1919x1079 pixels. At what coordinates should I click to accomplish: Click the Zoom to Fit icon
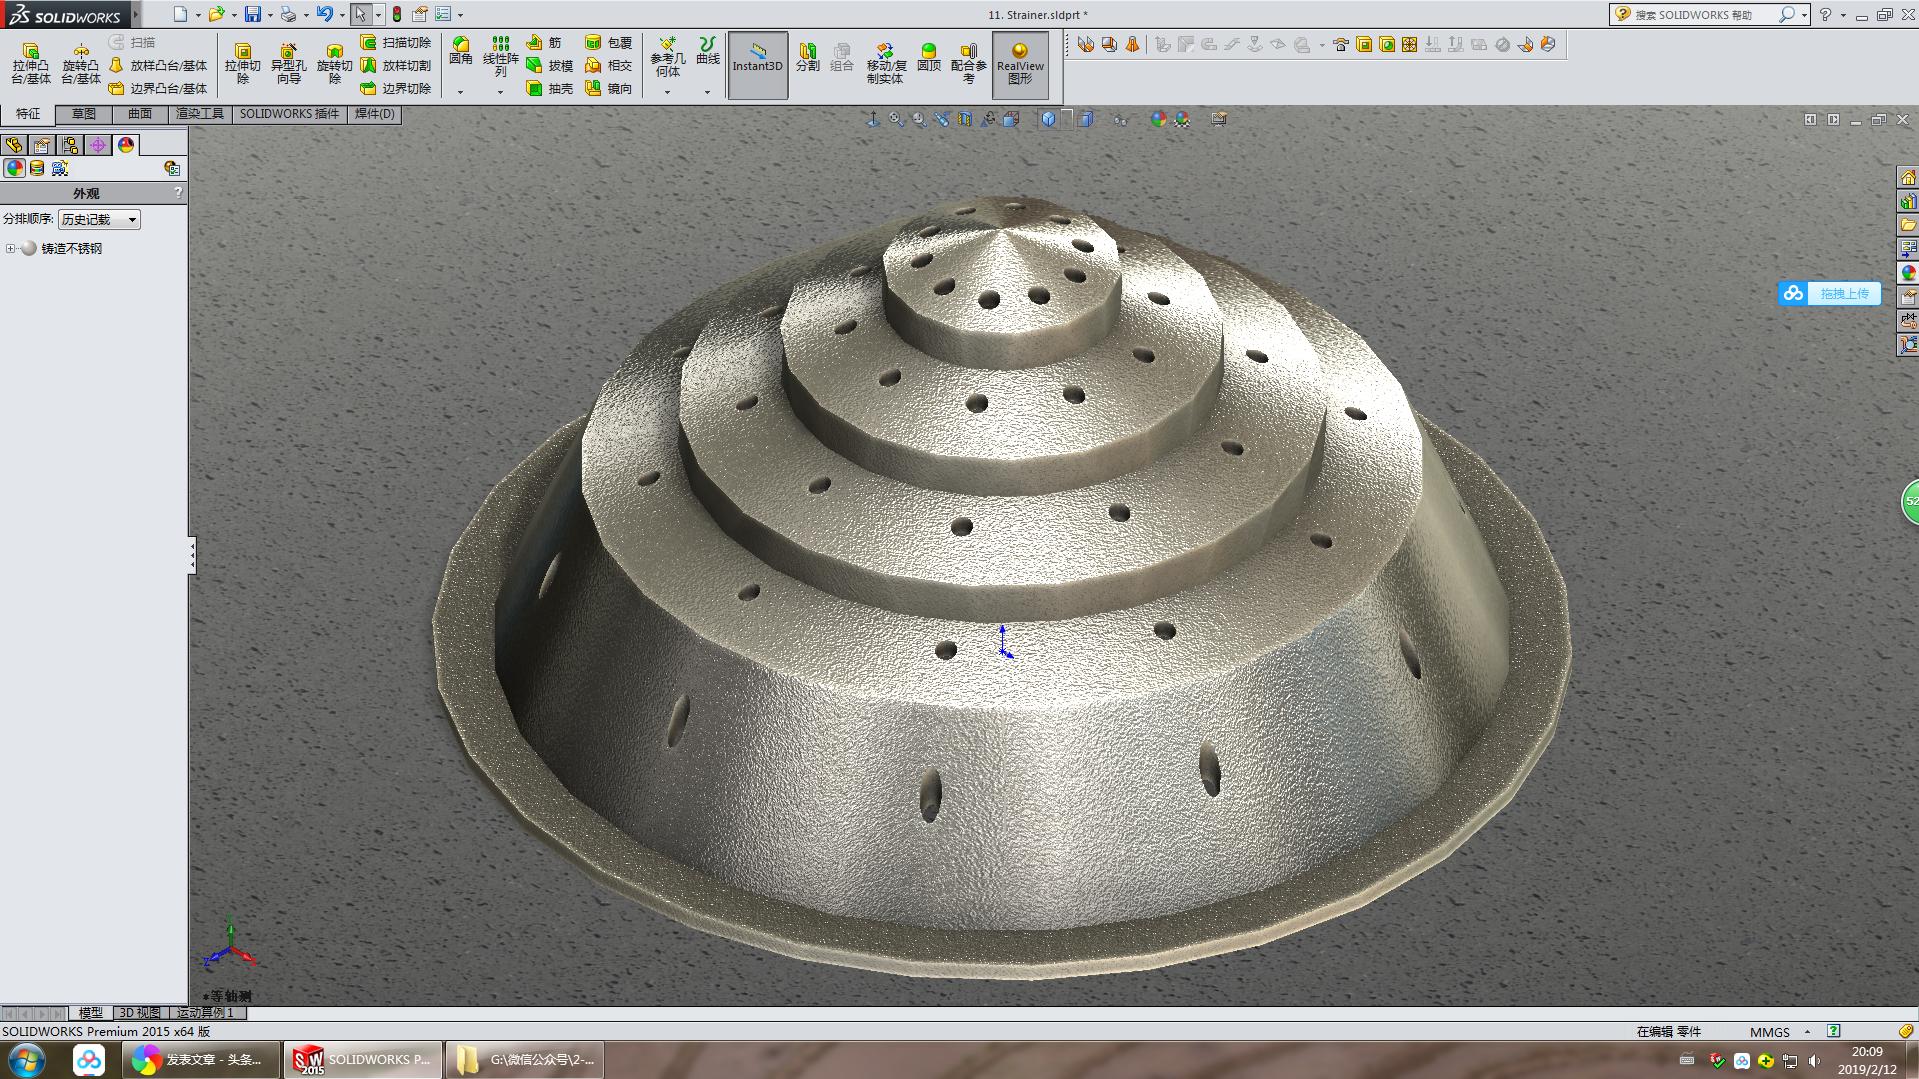[896, 119]
